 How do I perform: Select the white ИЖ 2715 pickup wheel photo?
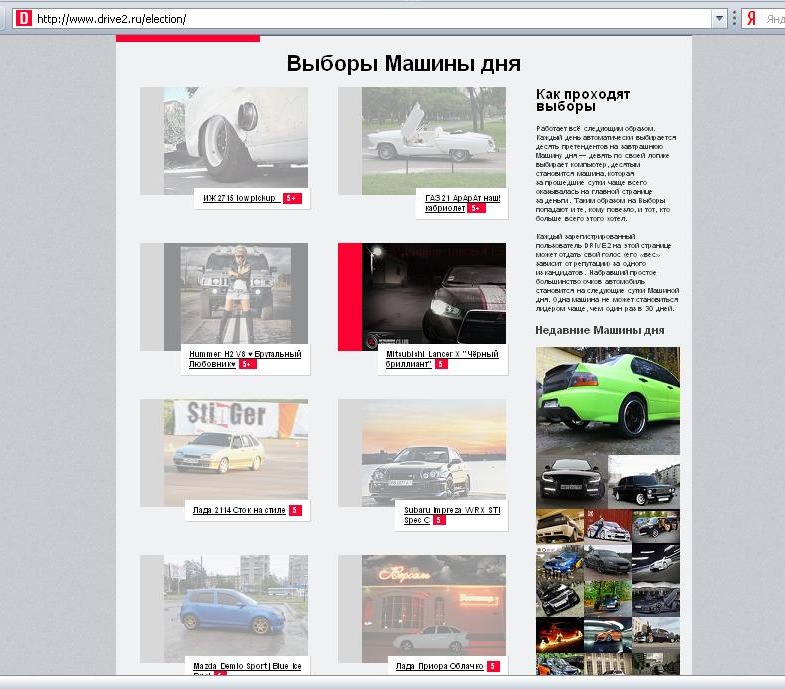(236, 141)
